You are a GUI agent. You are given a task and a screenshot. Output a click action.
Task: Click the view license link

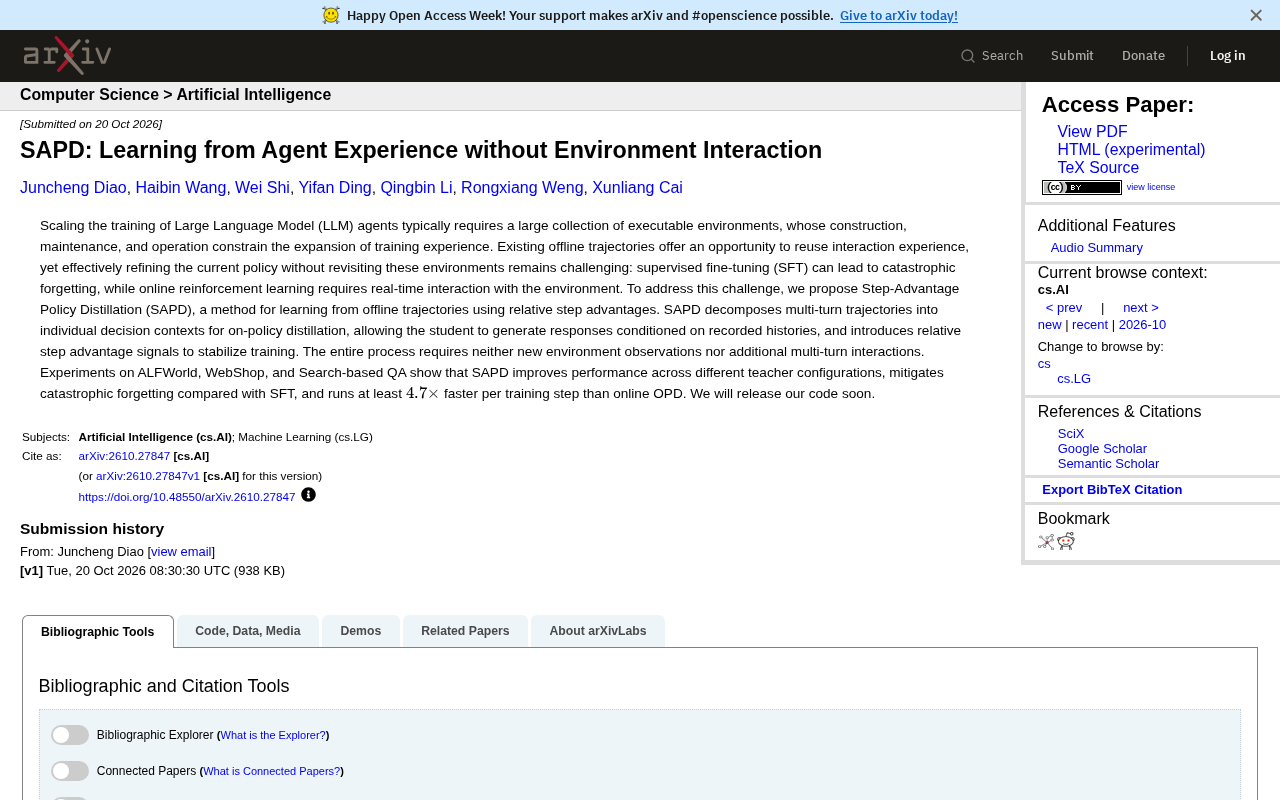1151,187
